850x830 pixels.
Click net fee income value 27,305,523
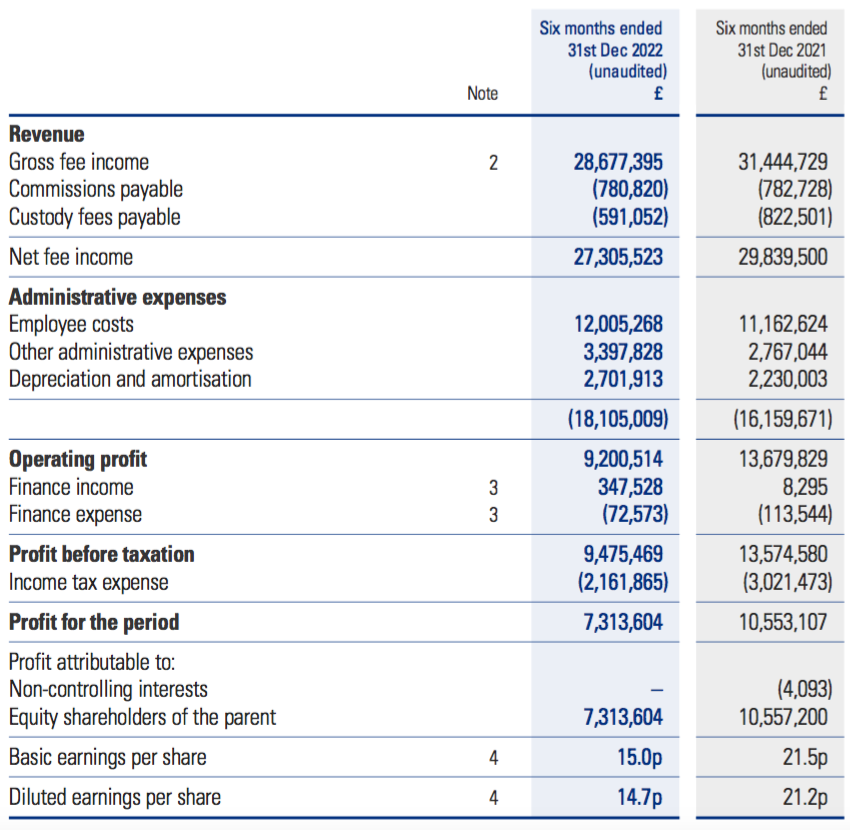(x=618, y=257)
